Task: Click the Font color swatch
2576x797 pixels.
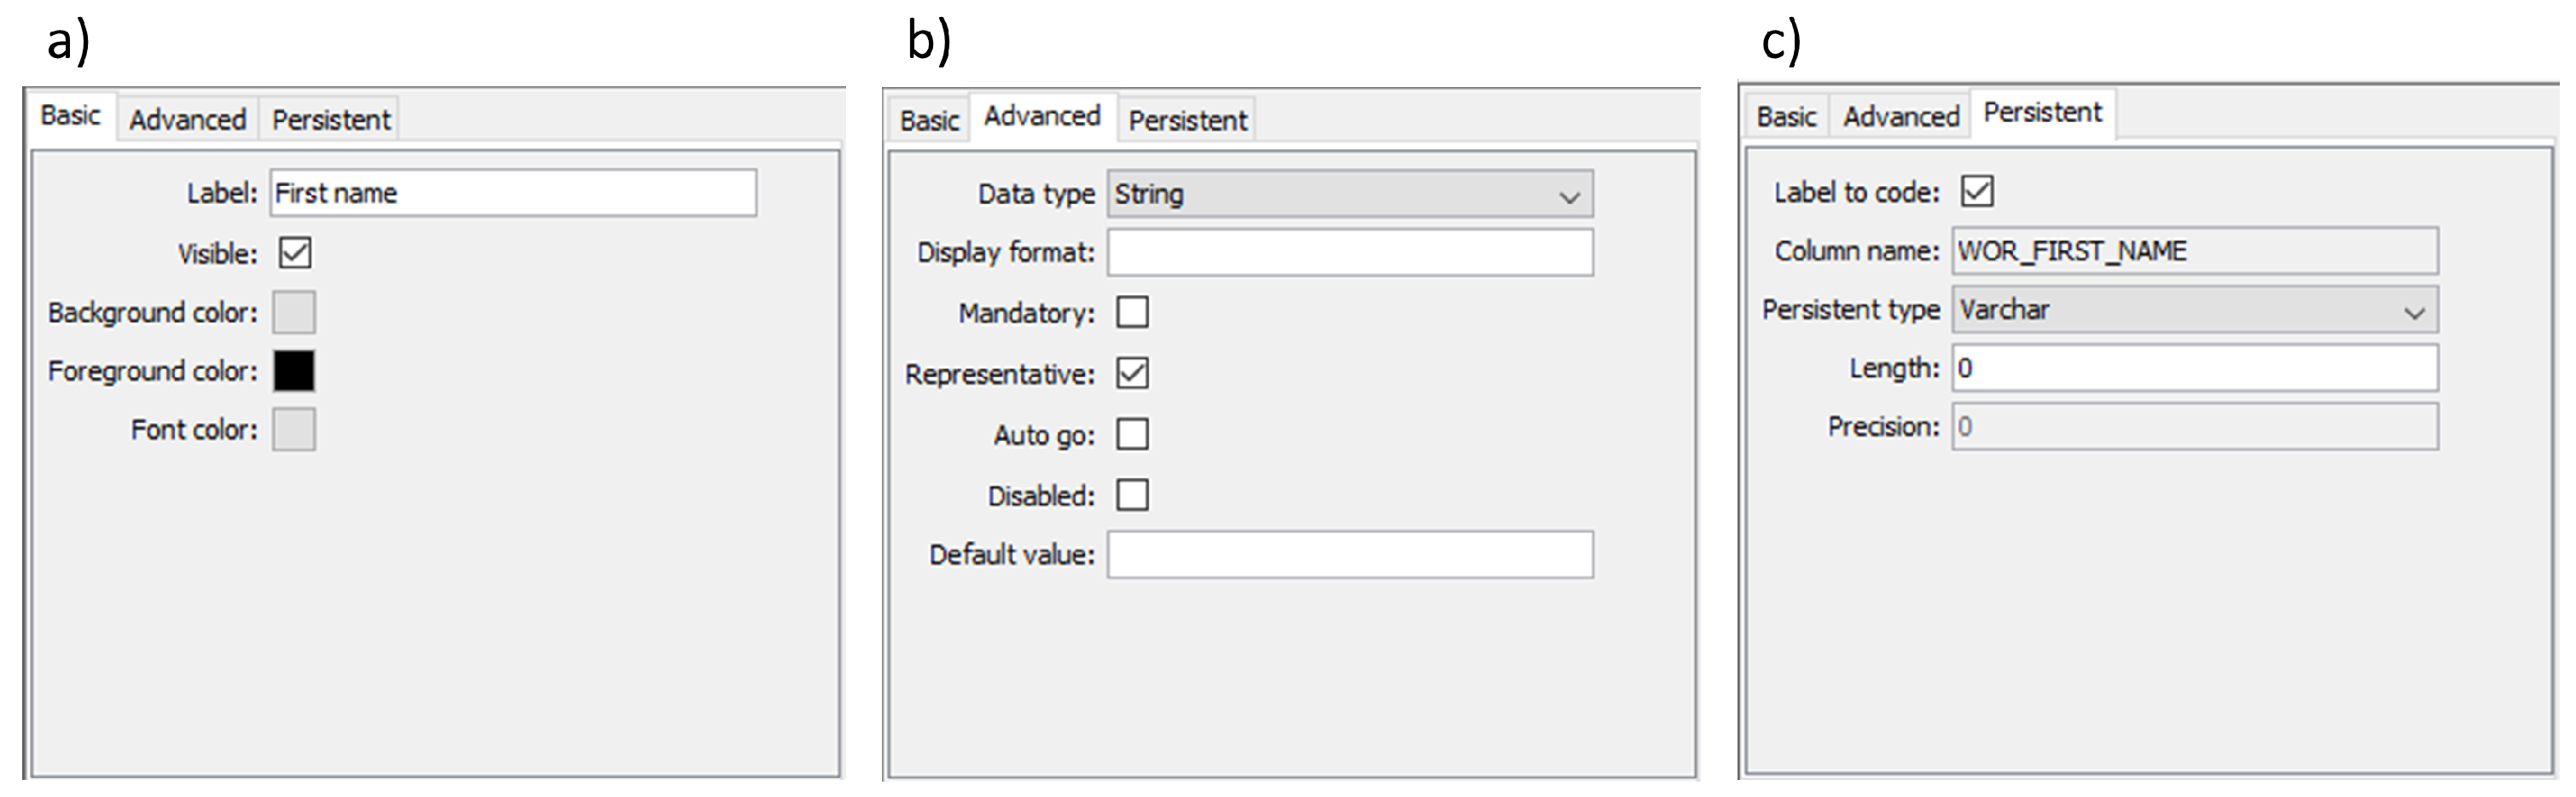Action: (x=294, y=429)
